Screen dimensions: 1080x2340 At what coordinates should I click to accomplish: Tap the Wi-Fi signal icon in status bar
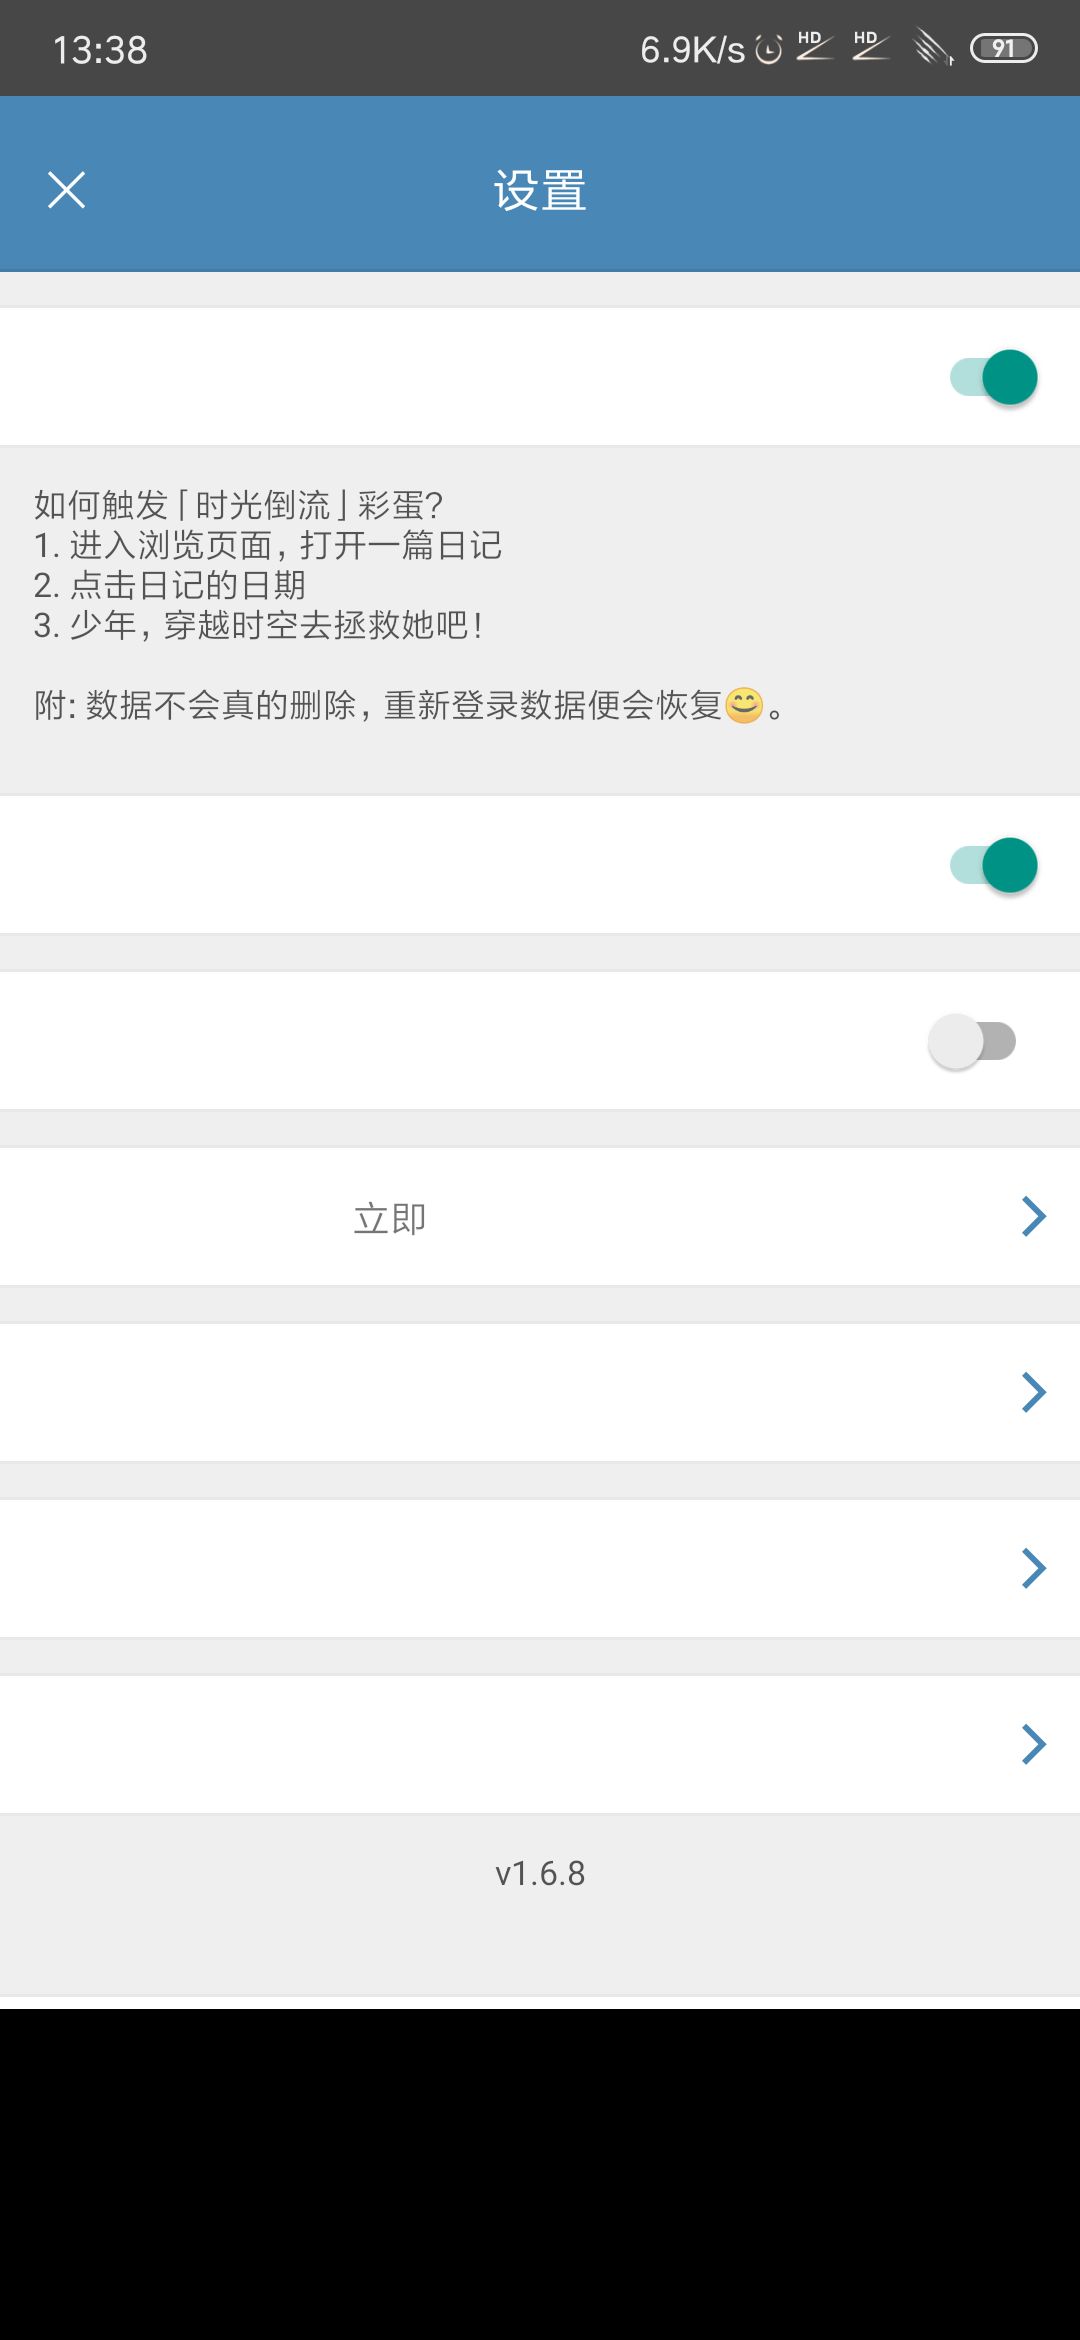[x=934, y=47]
